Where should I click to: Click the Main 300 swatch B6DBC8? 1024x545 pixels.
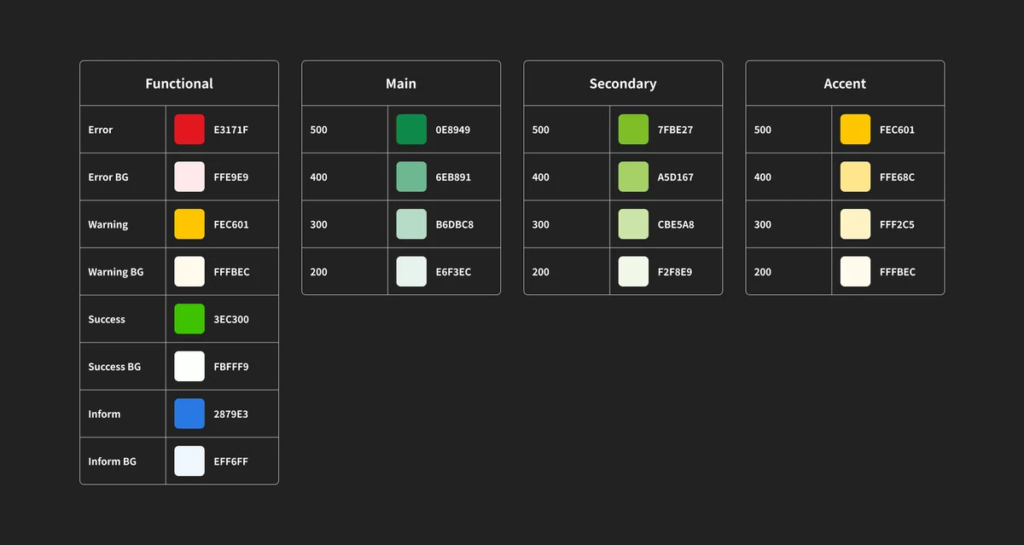(x=411, y=225)
